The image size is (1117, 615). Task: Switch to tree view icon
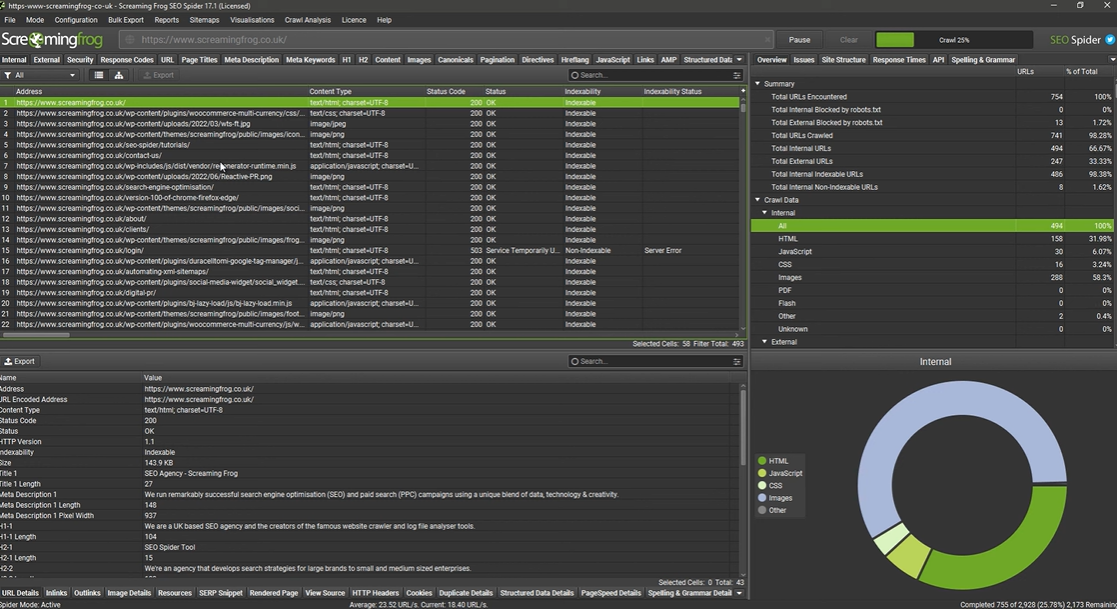click(x=119, y=75)
